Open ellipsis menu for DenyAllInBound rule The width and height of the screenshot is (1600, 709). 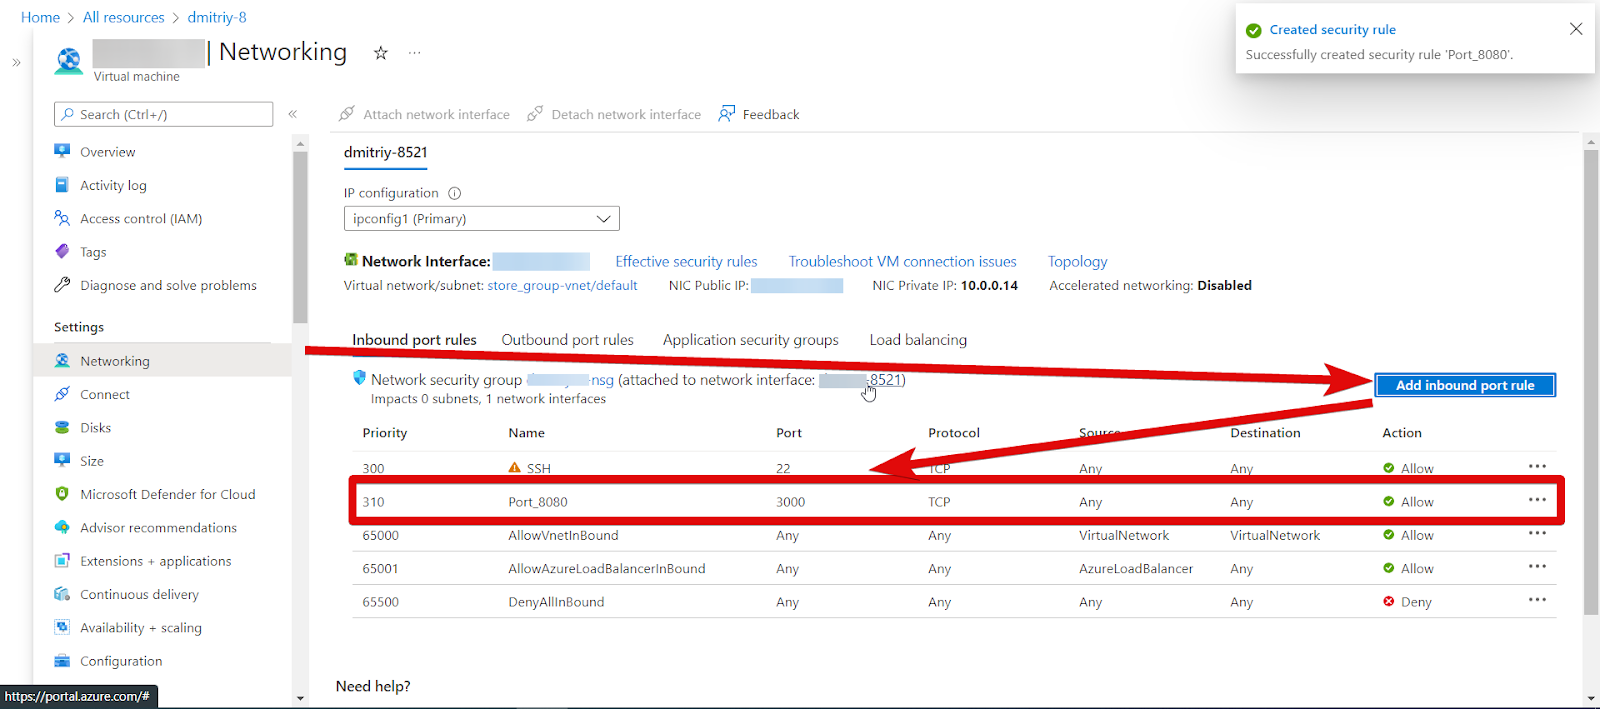pos(1537,600)
